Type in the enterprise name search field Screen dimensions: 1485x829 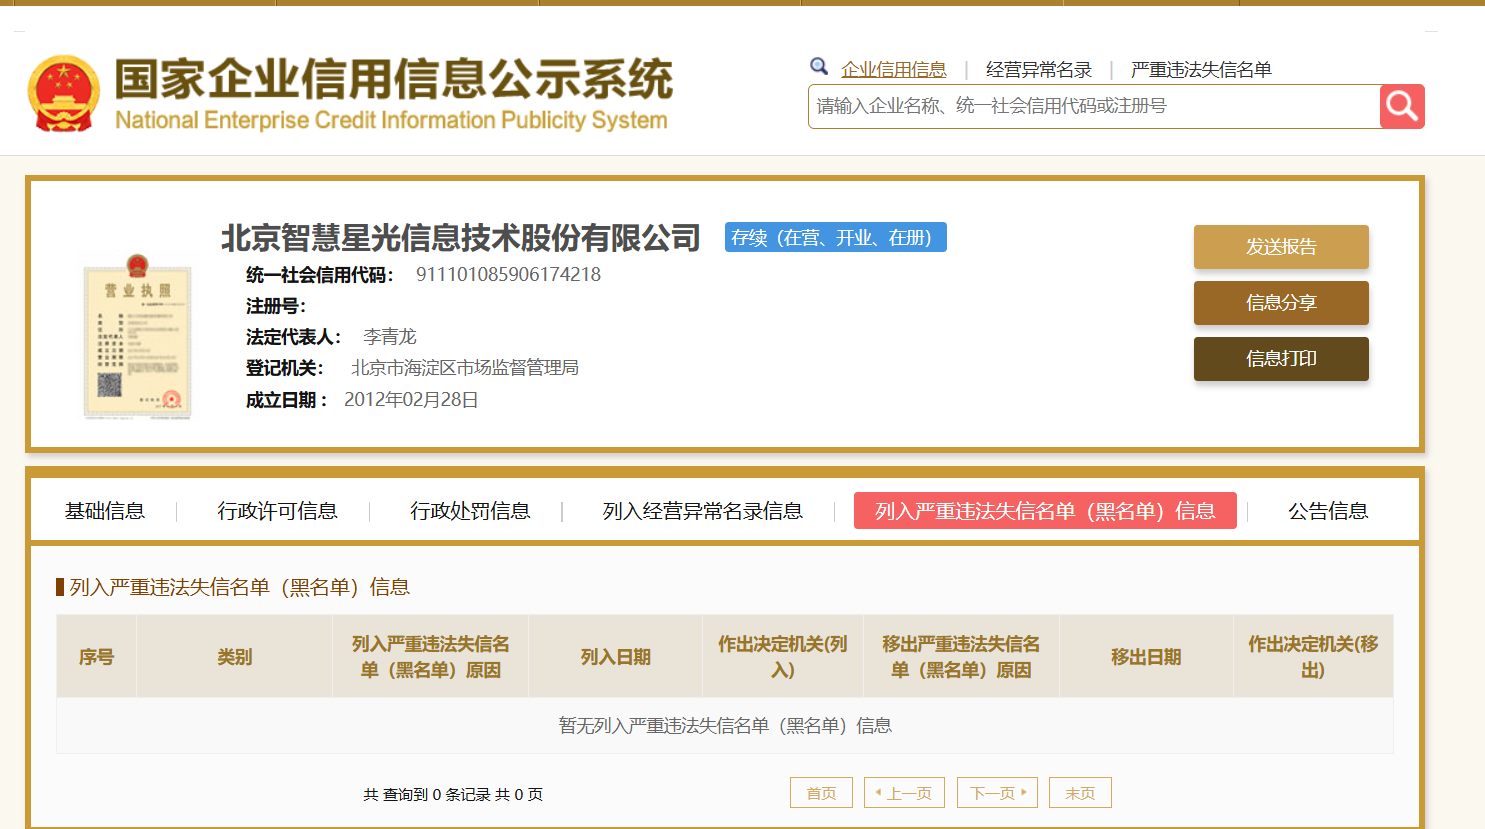click(x=1093, y=106)
